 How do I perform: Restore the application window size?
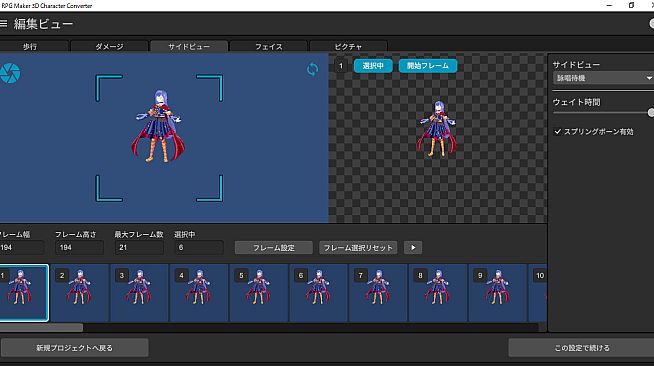(x=631, y=5)
